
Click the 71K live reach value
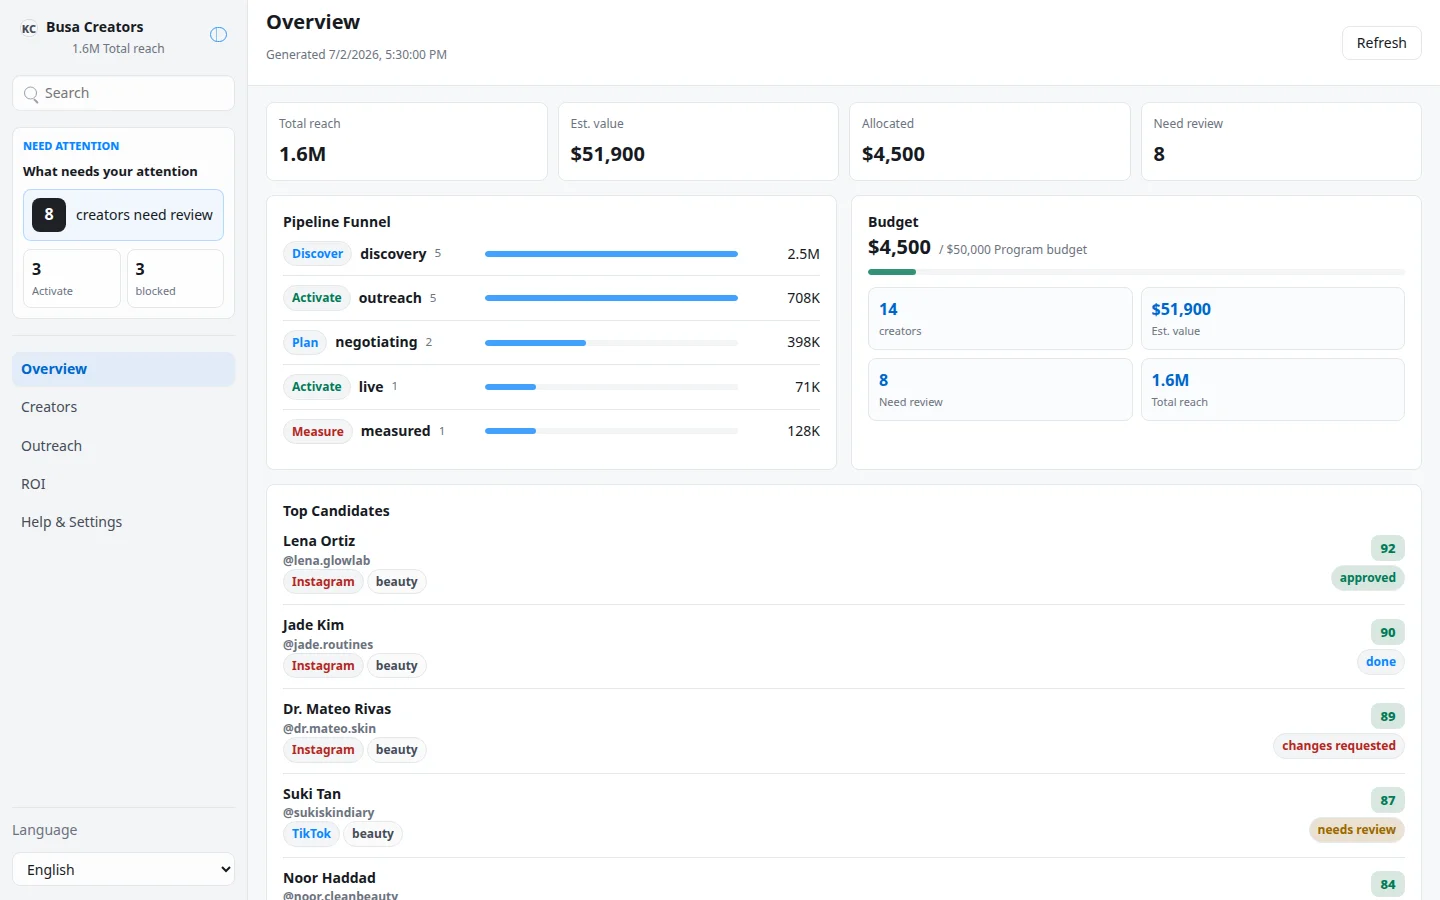[x=807, y=387]
